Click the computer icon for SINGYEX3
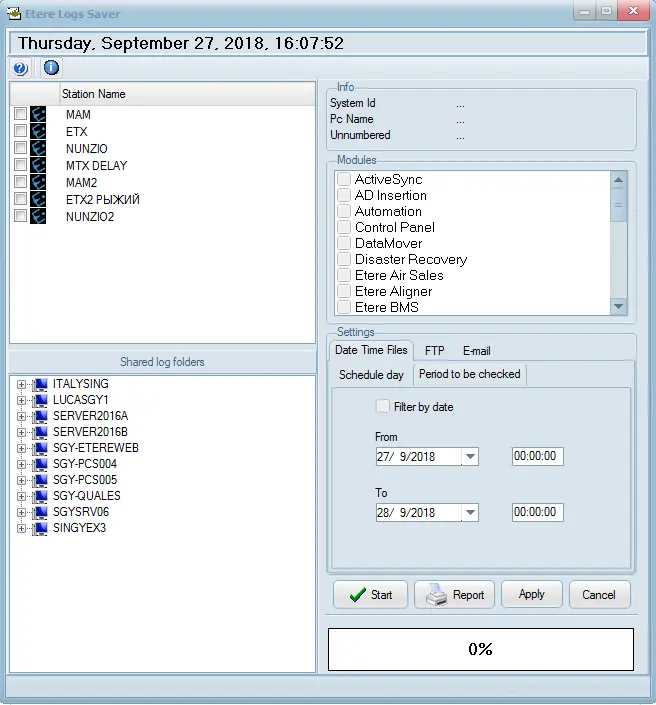Screen dimensions: 656x705 pyautogui.click(x=40, y=528)
